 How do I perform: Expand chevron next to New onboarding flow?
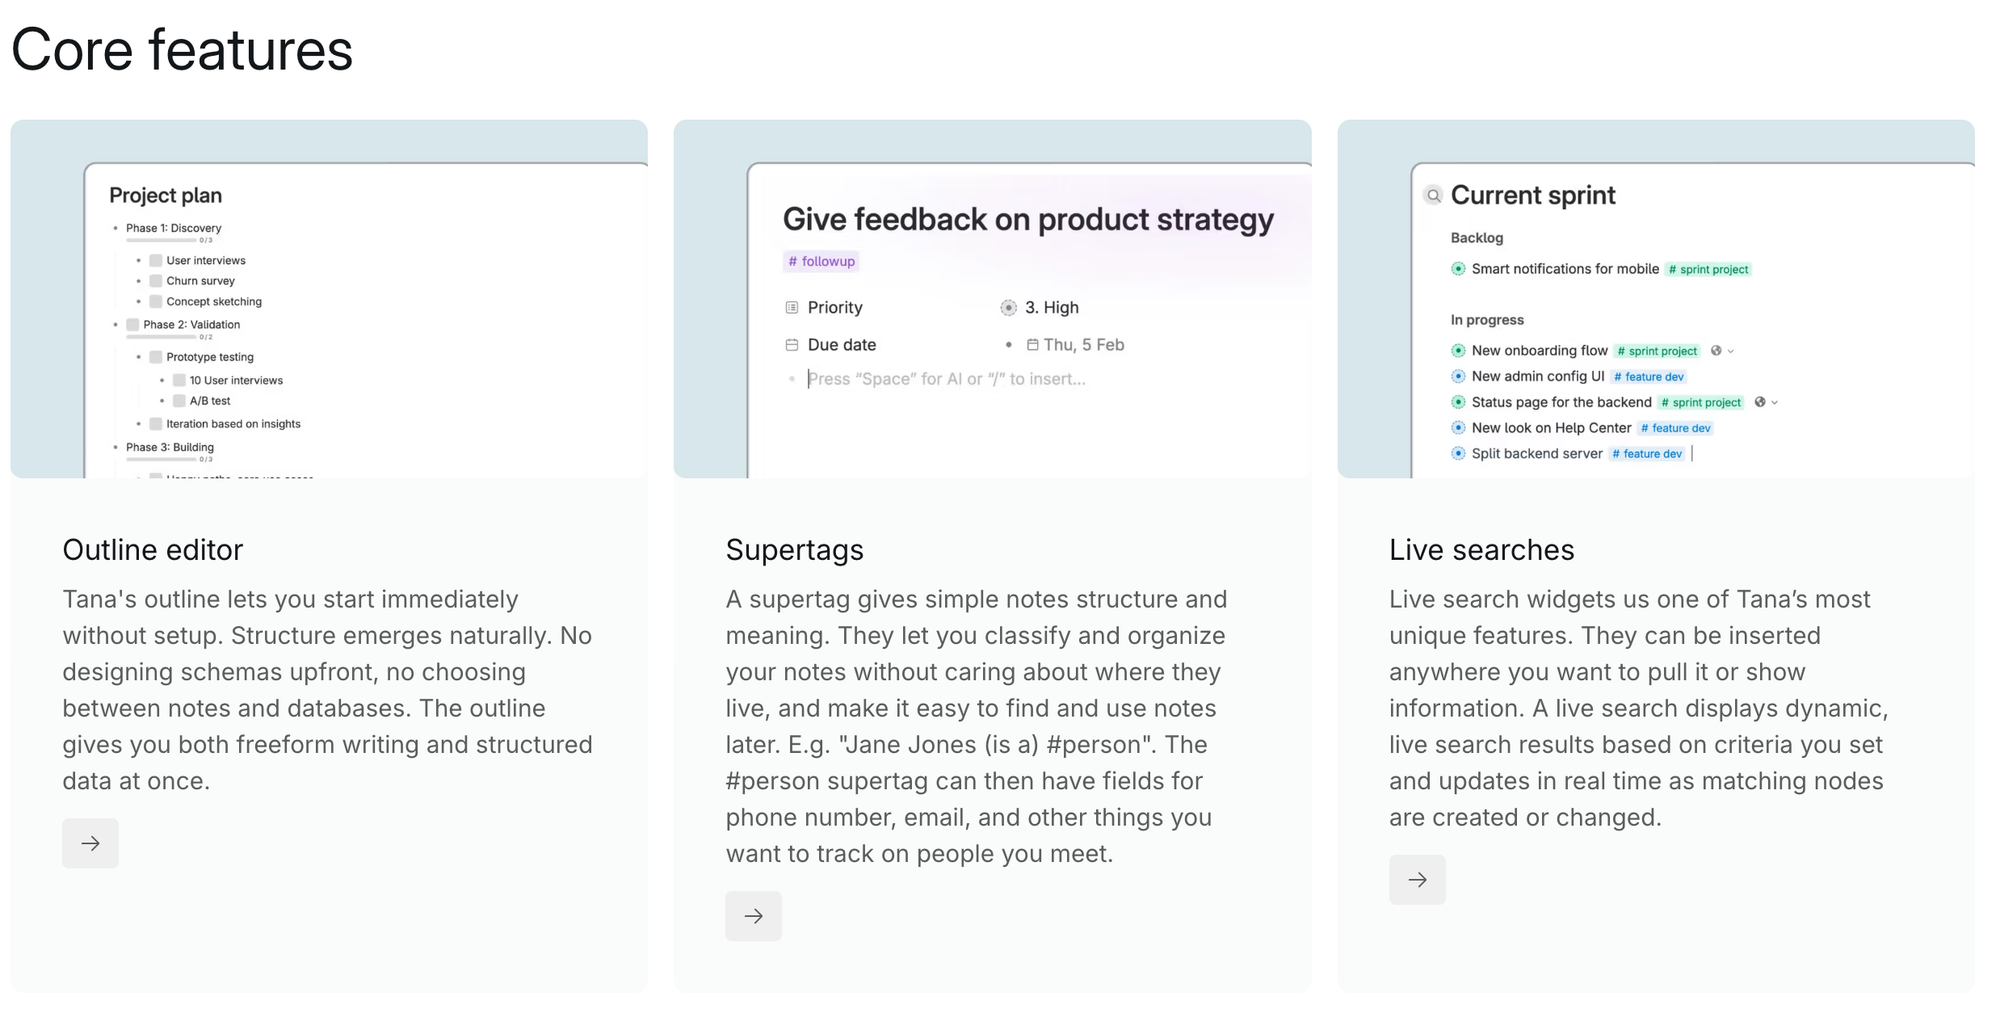click(x=1731, y=352)
